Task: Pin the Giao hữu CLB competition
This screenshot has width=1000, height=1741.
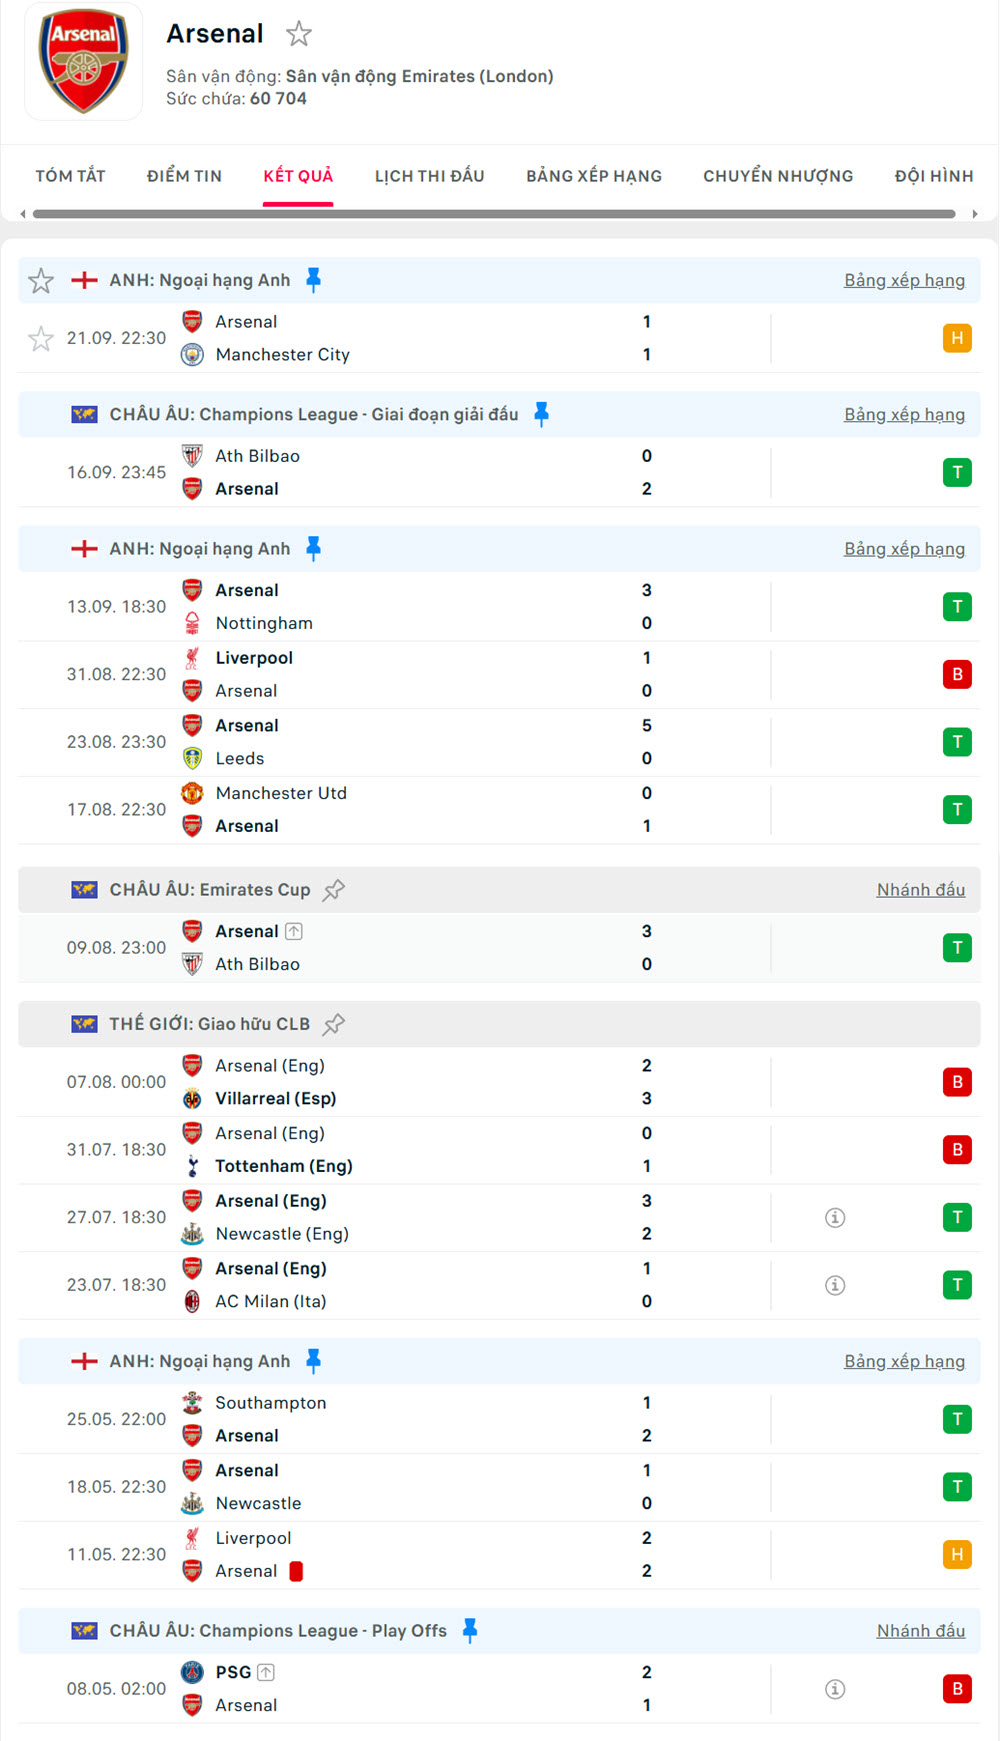Action: click(334, 1024)
